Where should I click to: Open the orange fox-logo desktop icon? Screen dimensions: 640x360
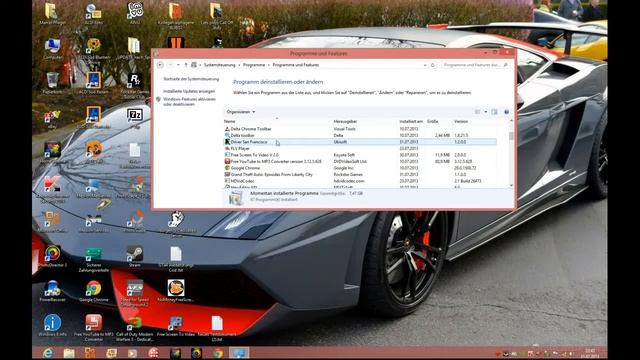176,291
